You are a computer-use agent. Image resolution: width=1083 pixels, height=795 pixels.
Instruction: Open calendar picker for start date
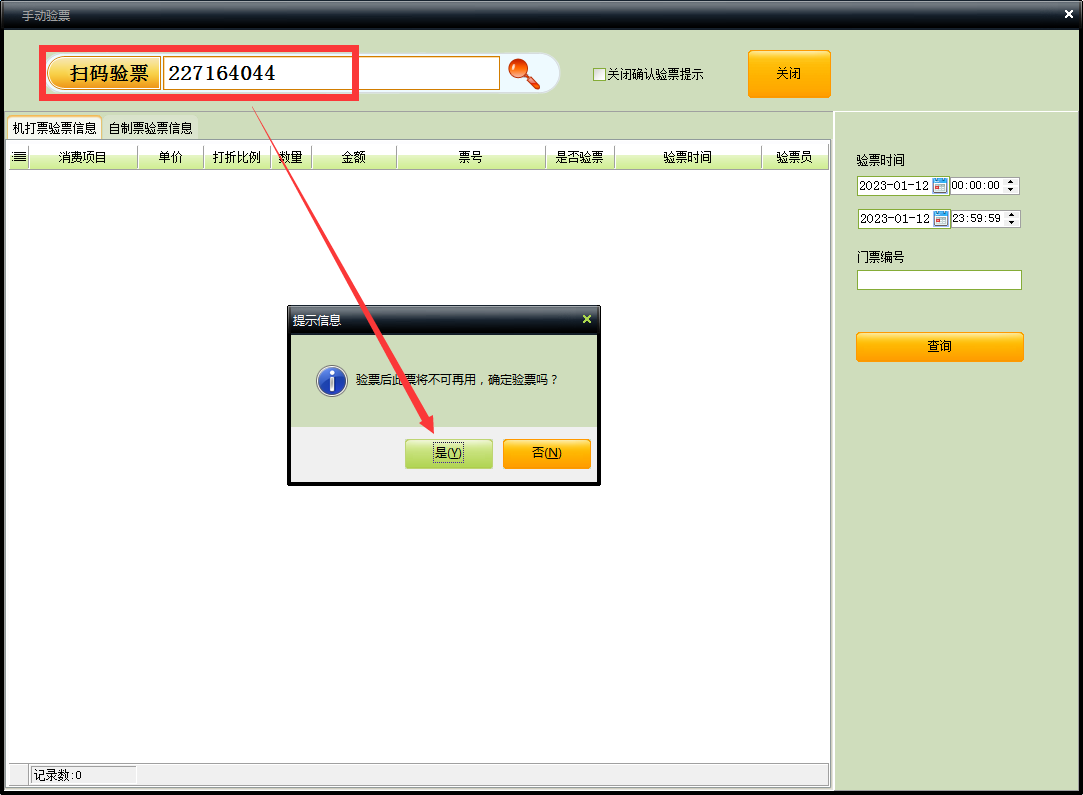coord(940,186)
